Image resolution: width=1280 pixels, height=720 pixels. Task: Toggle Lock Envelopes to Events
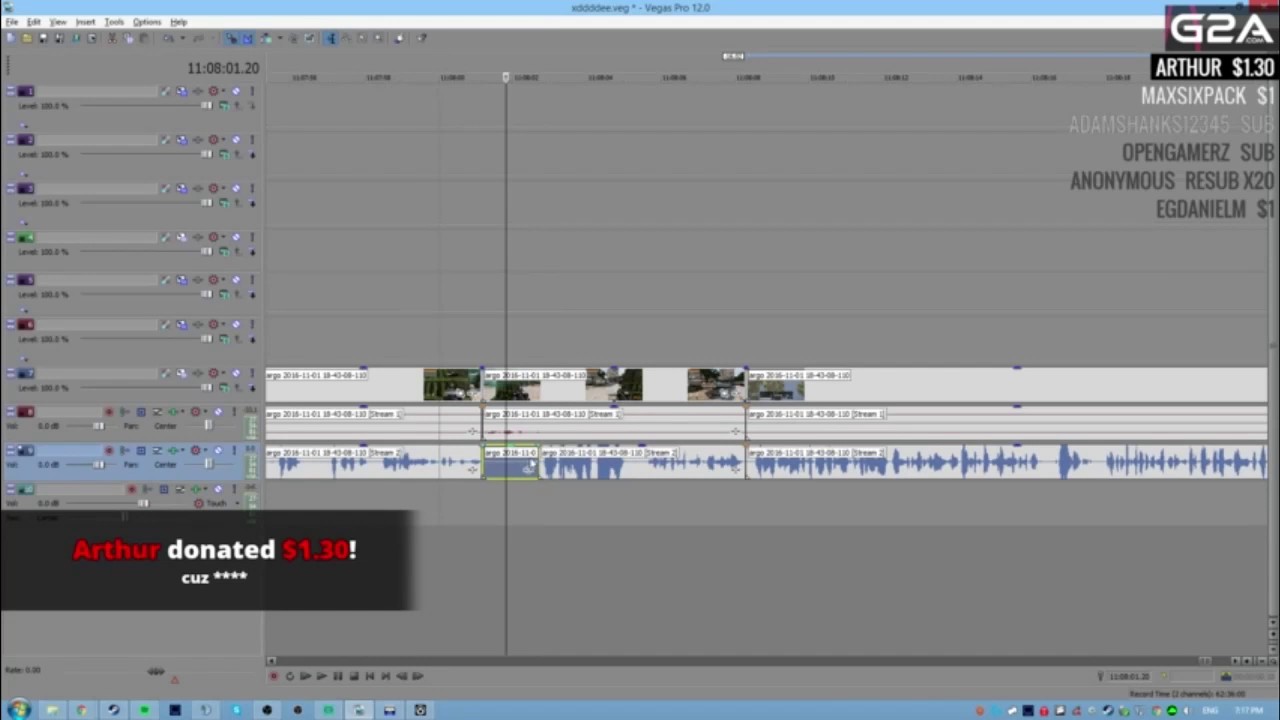pyautogui.click(x=293, y=38)
